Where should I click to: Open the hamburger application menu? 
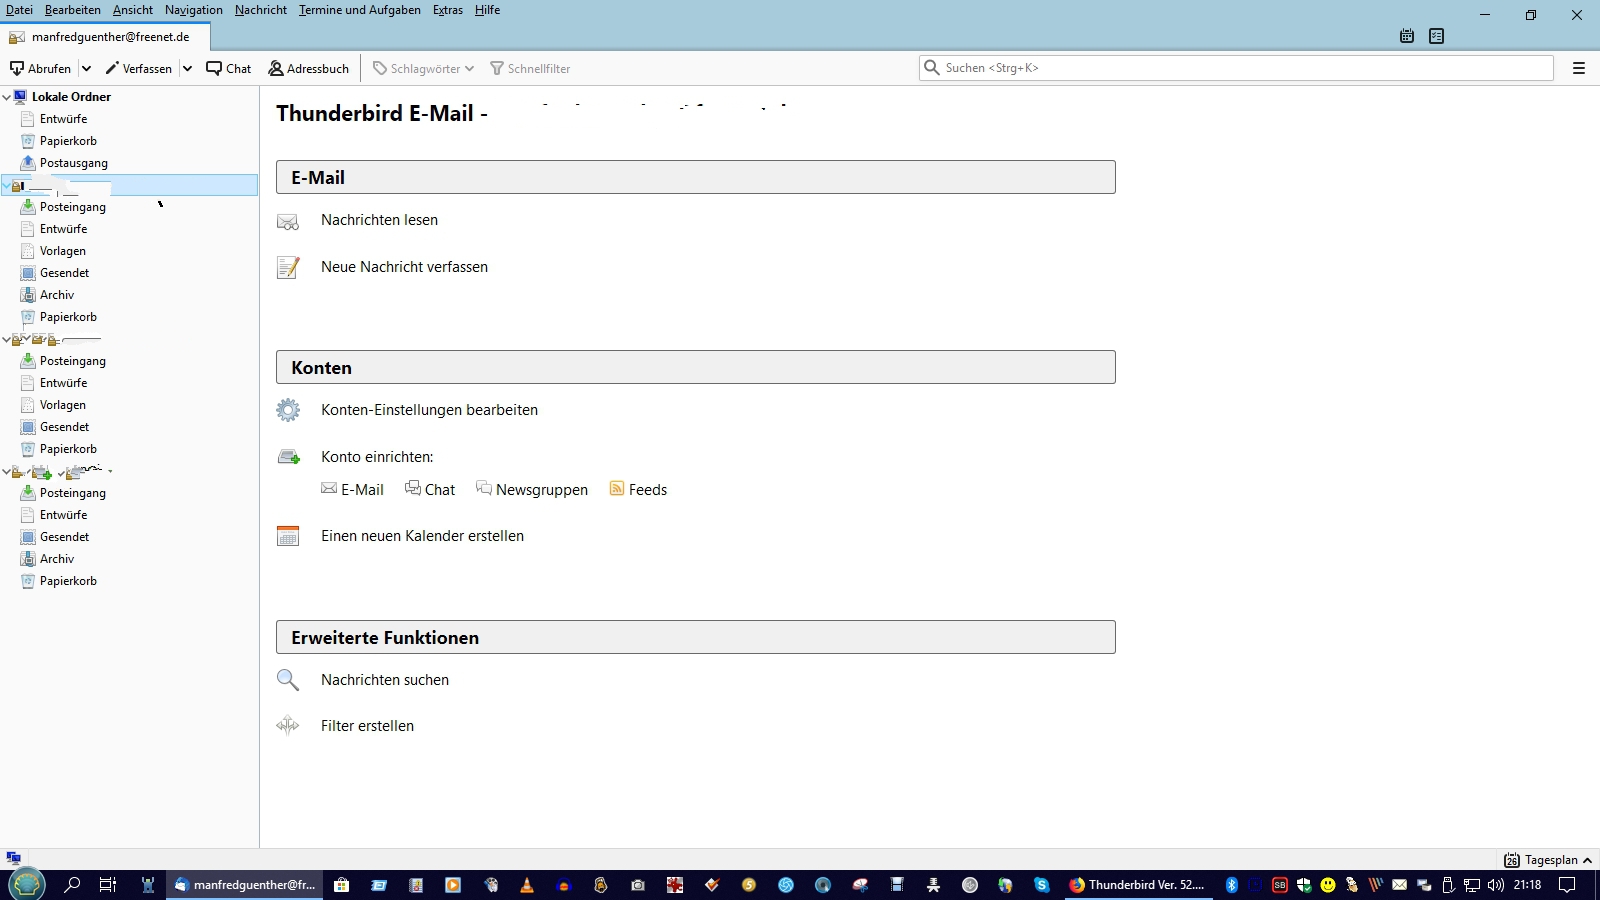pos(1579,68)
